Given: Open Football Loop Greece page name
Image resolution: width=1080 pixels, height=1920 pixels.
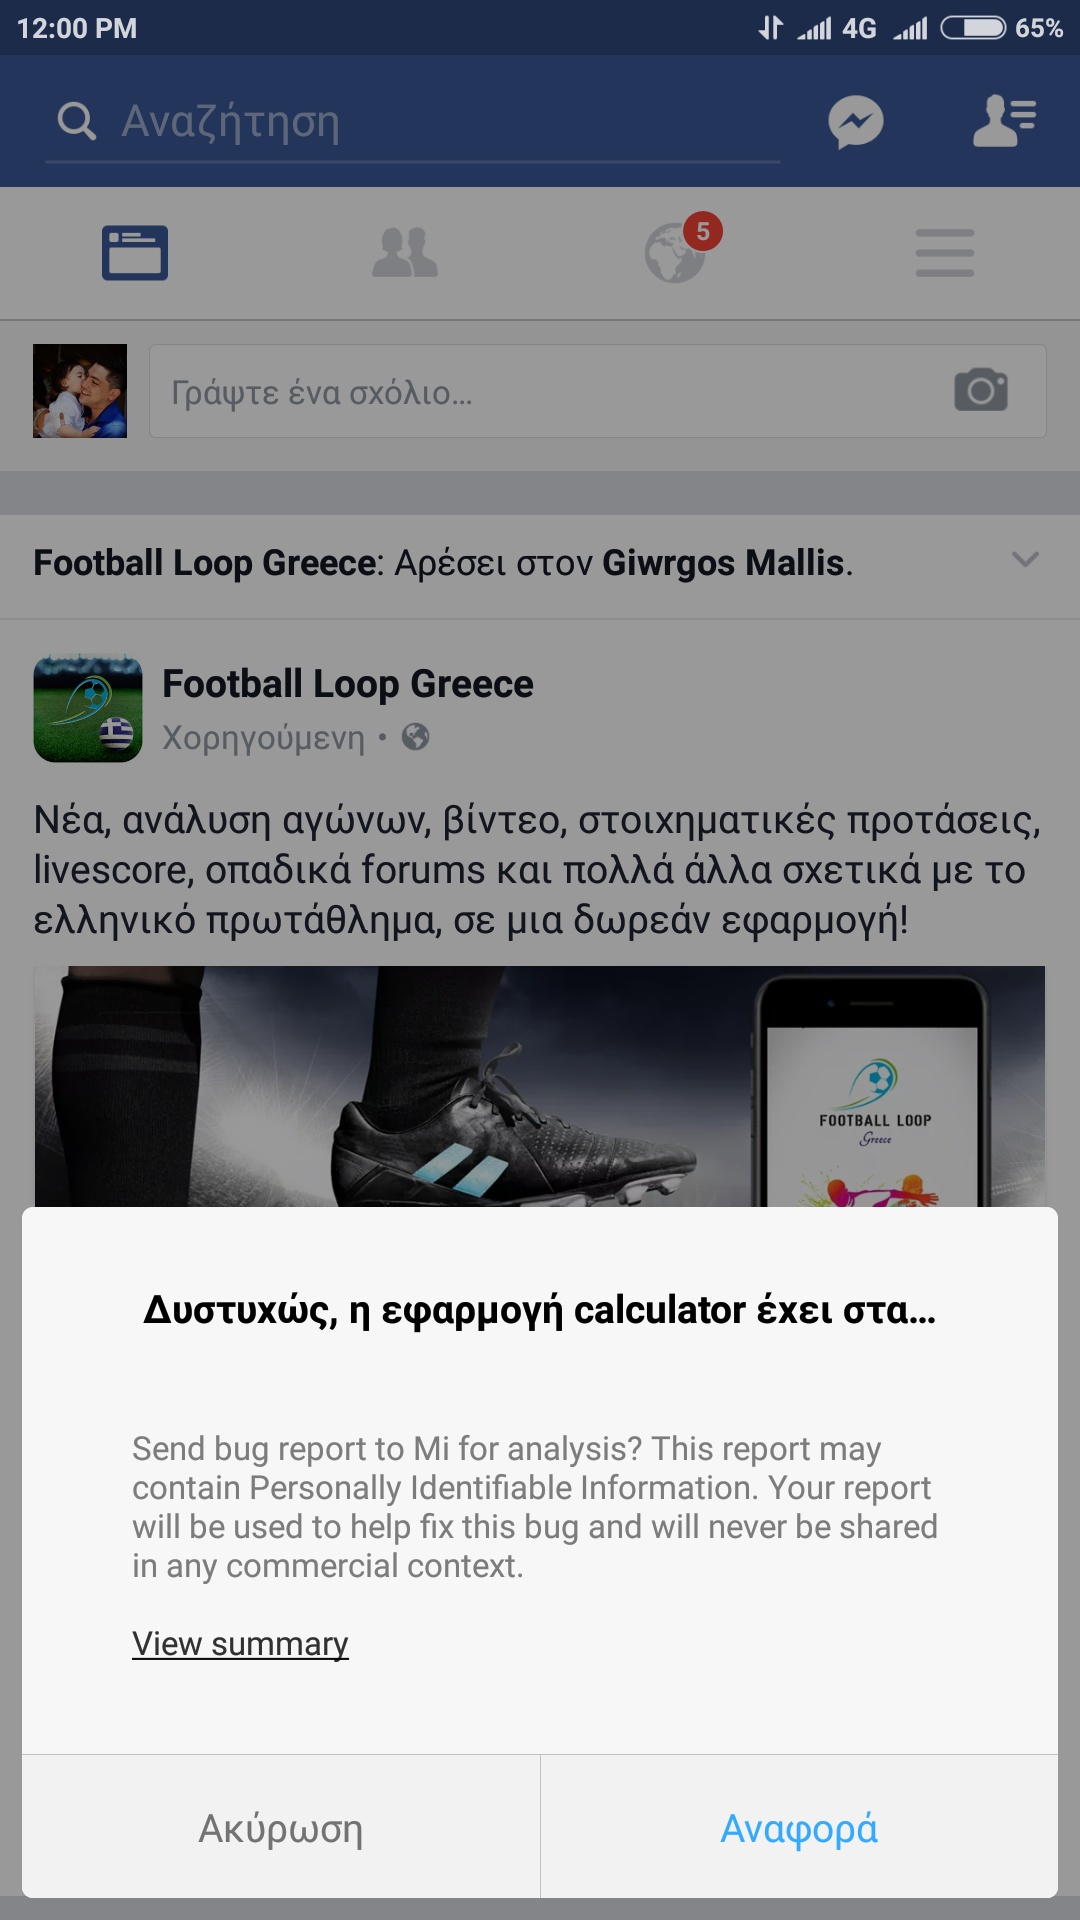Looking at the screenshot, I should [348, 684].
